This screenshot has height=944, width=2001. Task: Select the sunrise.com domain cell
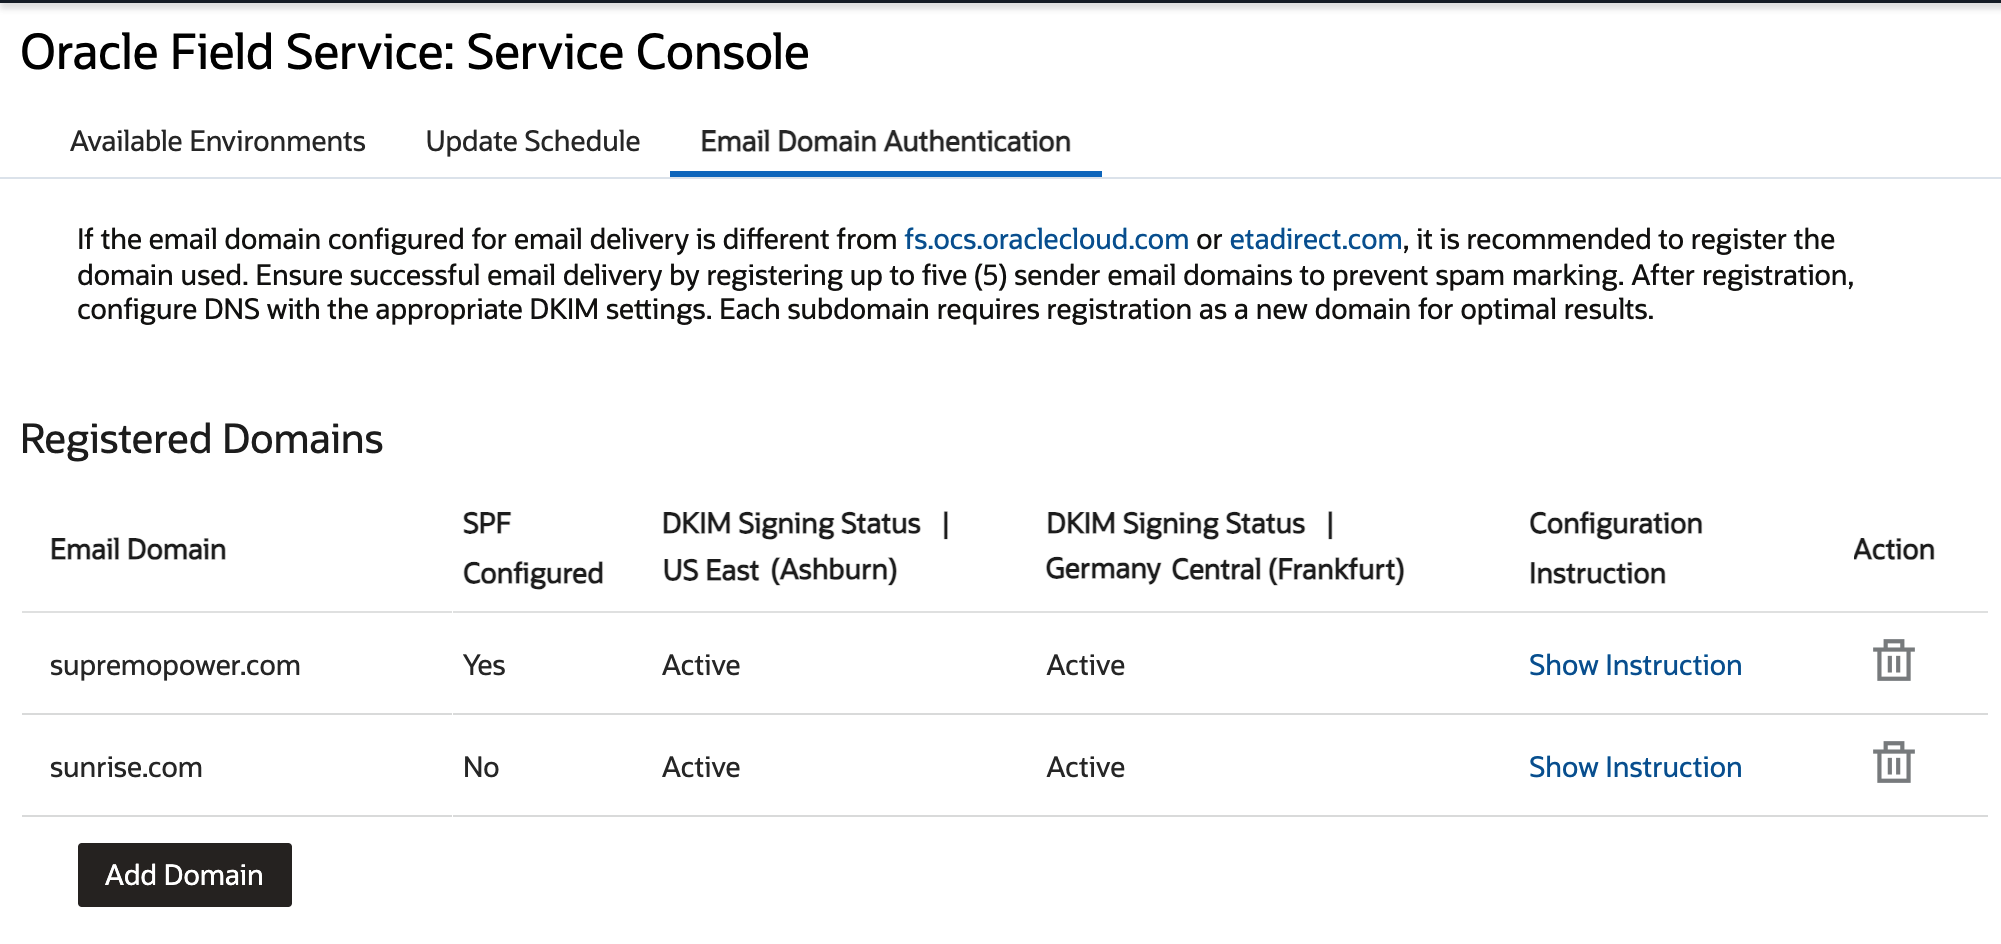126,767
